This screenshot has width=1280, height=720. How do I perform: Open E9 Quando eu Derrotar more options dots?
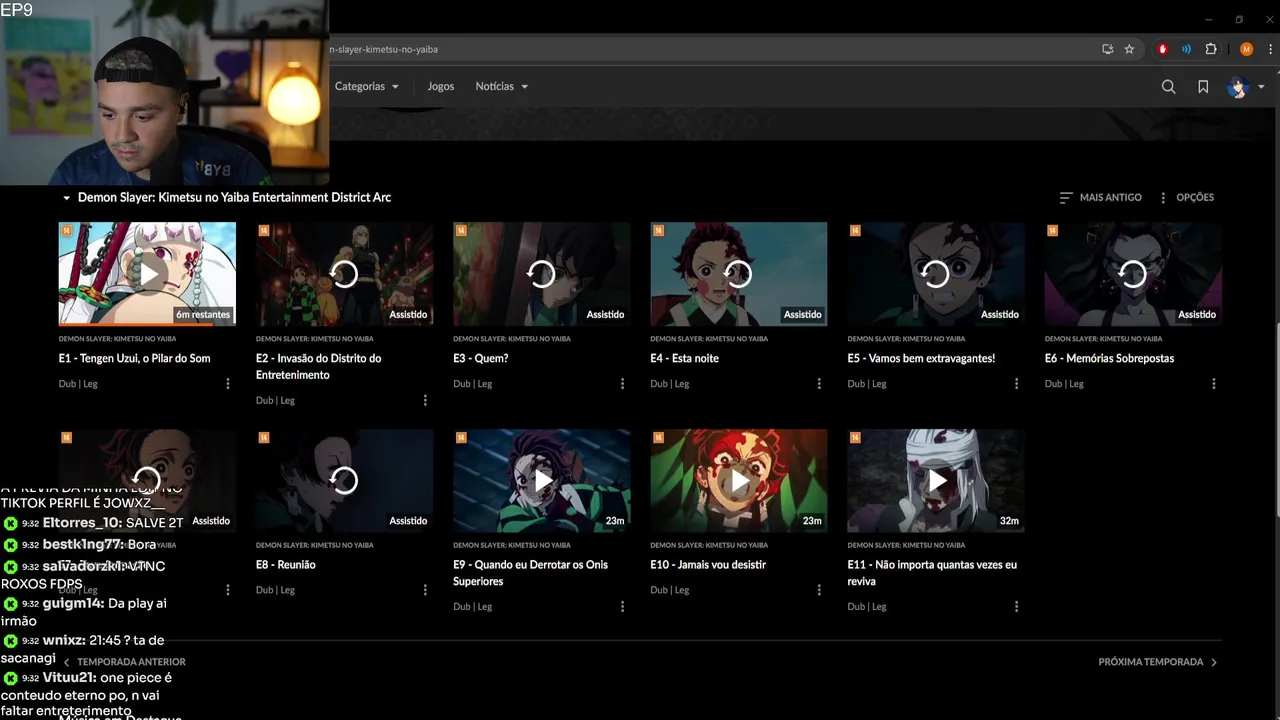pyautogui.click(x=622, y=607)
